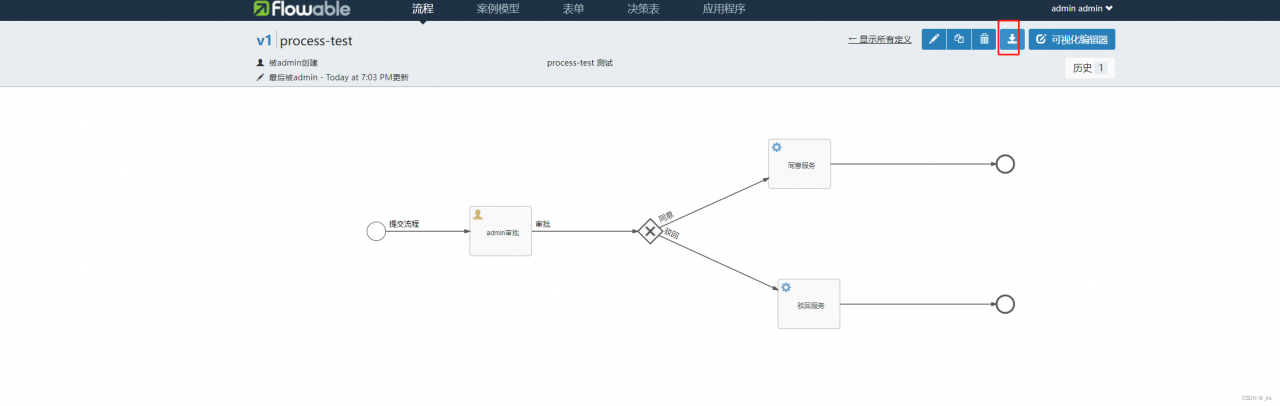Click the 显示所有定义 back link

pos(879,39)
